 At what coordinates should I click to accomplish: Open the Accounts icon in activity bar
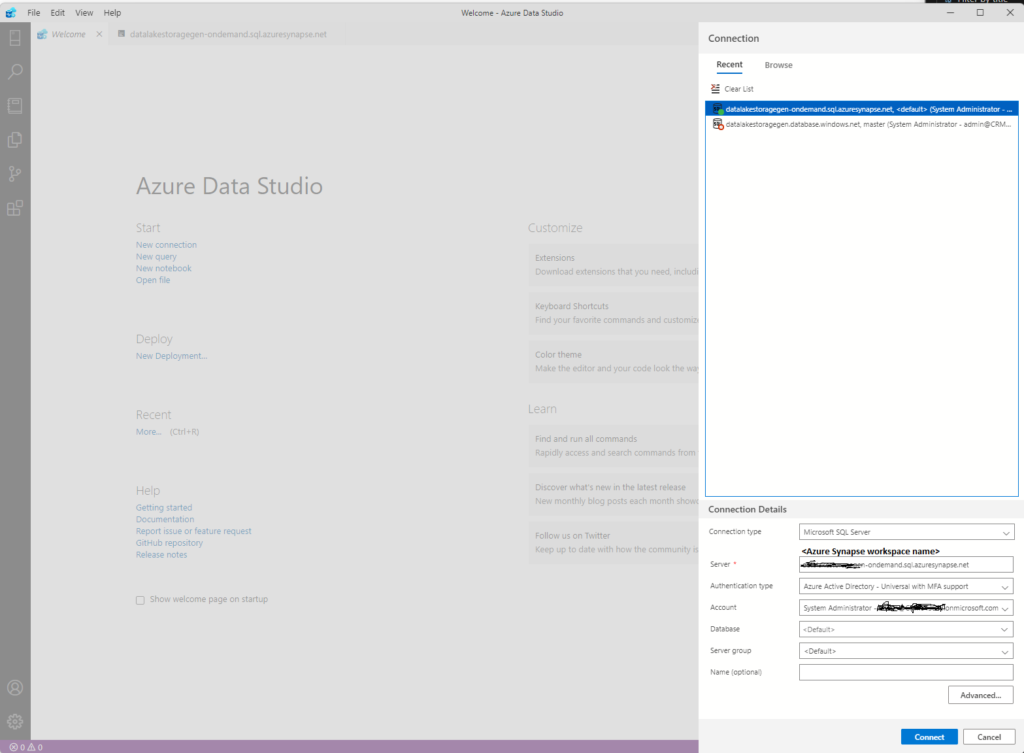pyautogui.click(x=15, y=688)
